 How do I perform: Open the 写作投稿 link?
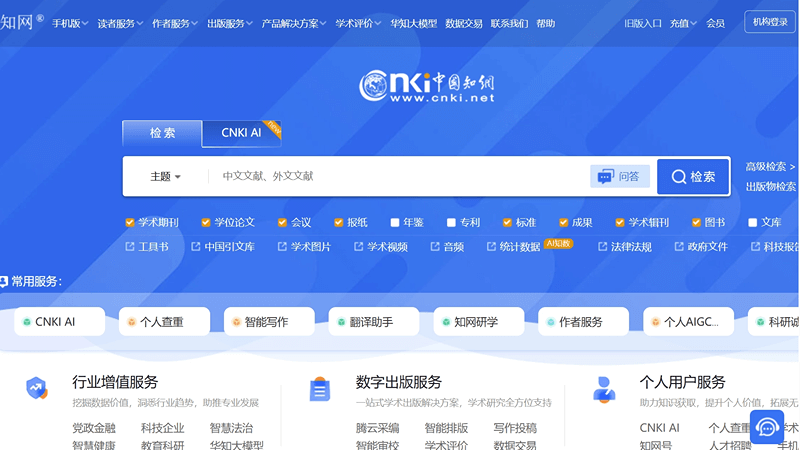pos(515,428)
